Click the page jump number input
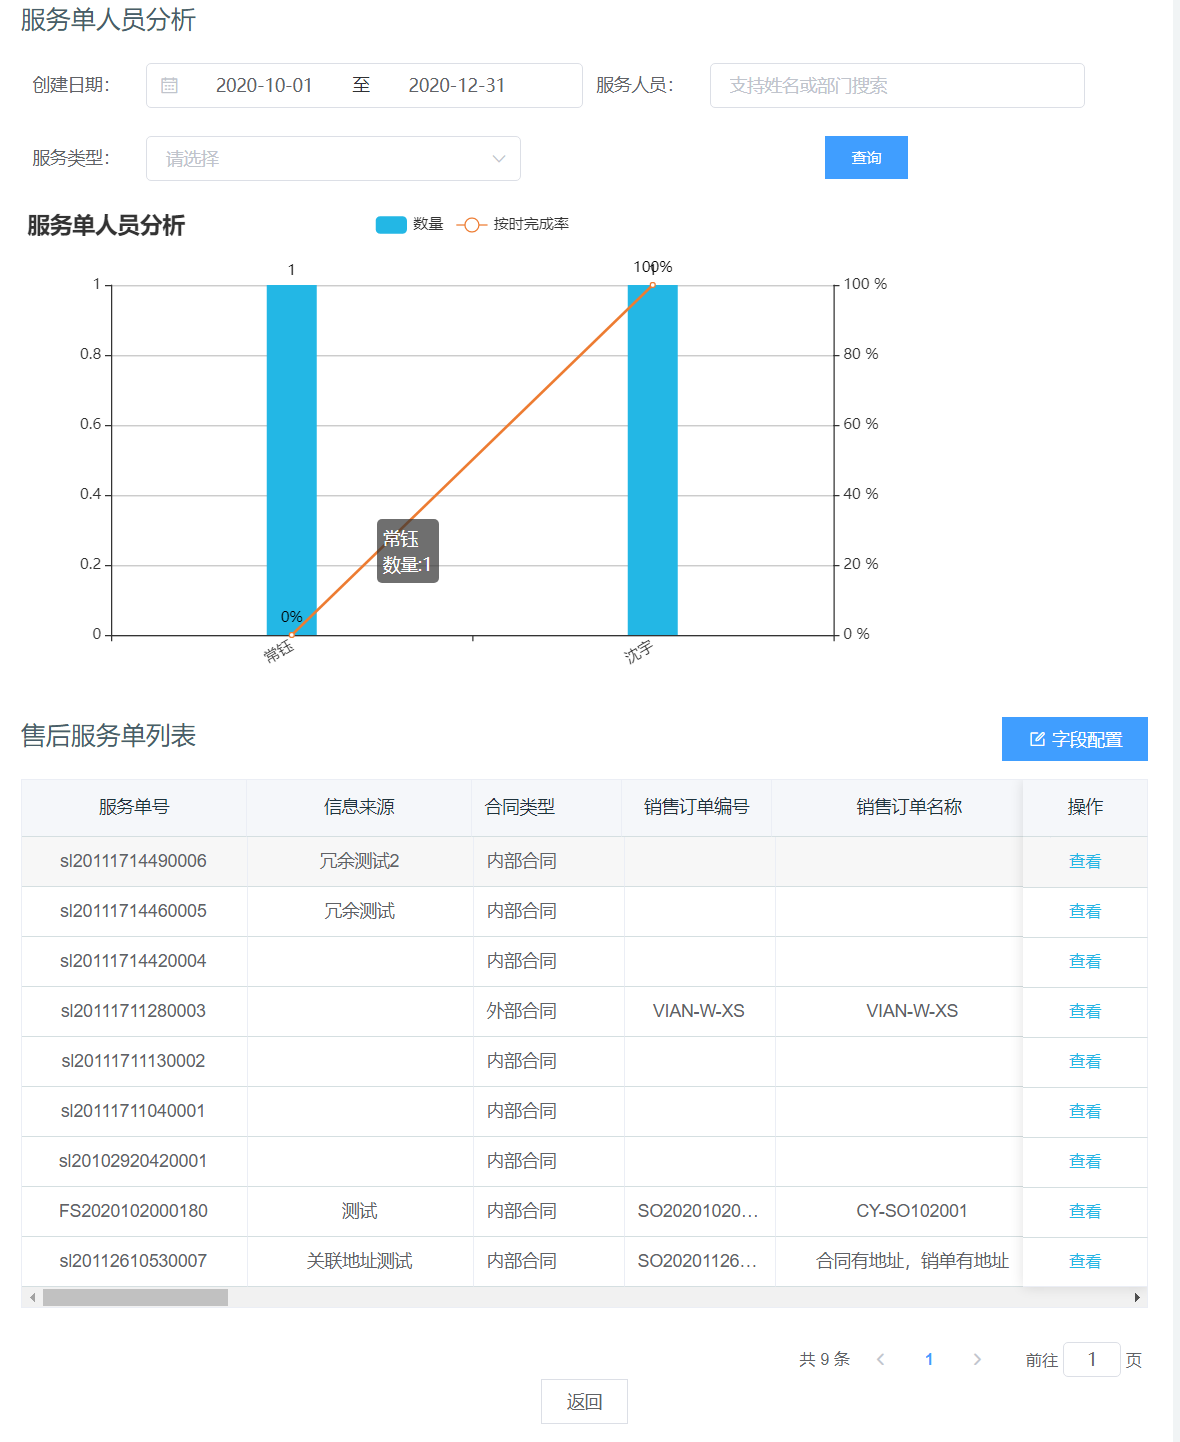1180x1442 pixels. click(x=1091, y=1359)
